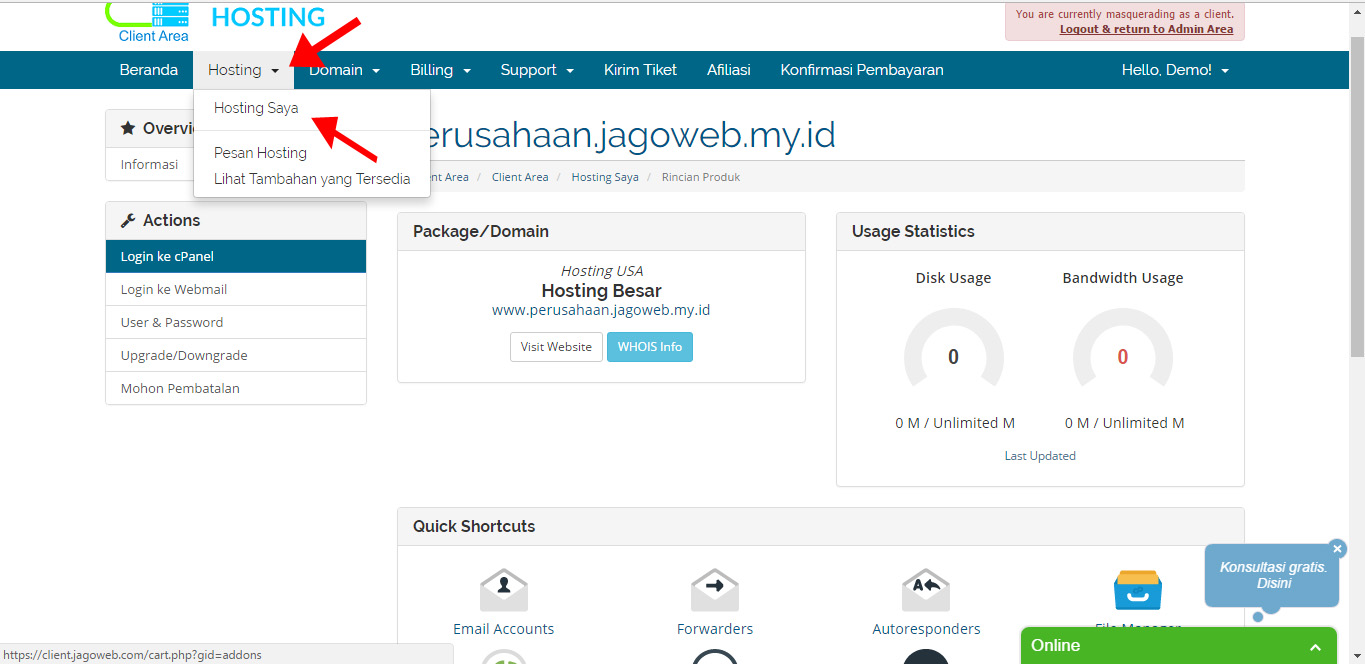Open the Domain dropdown menu
This screenshot has width=1365, height=664.
click(x=344, y=70)
